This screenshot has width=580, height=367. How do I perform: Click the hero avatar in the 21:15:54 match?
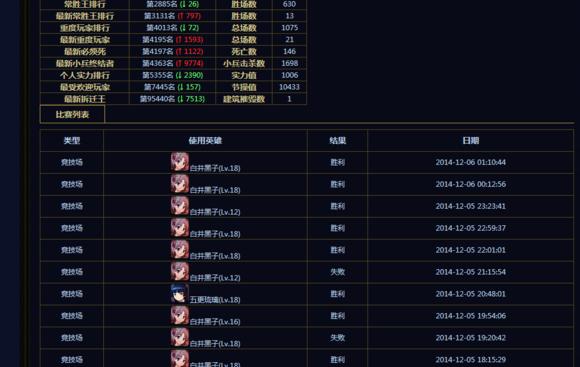[180, 271]
